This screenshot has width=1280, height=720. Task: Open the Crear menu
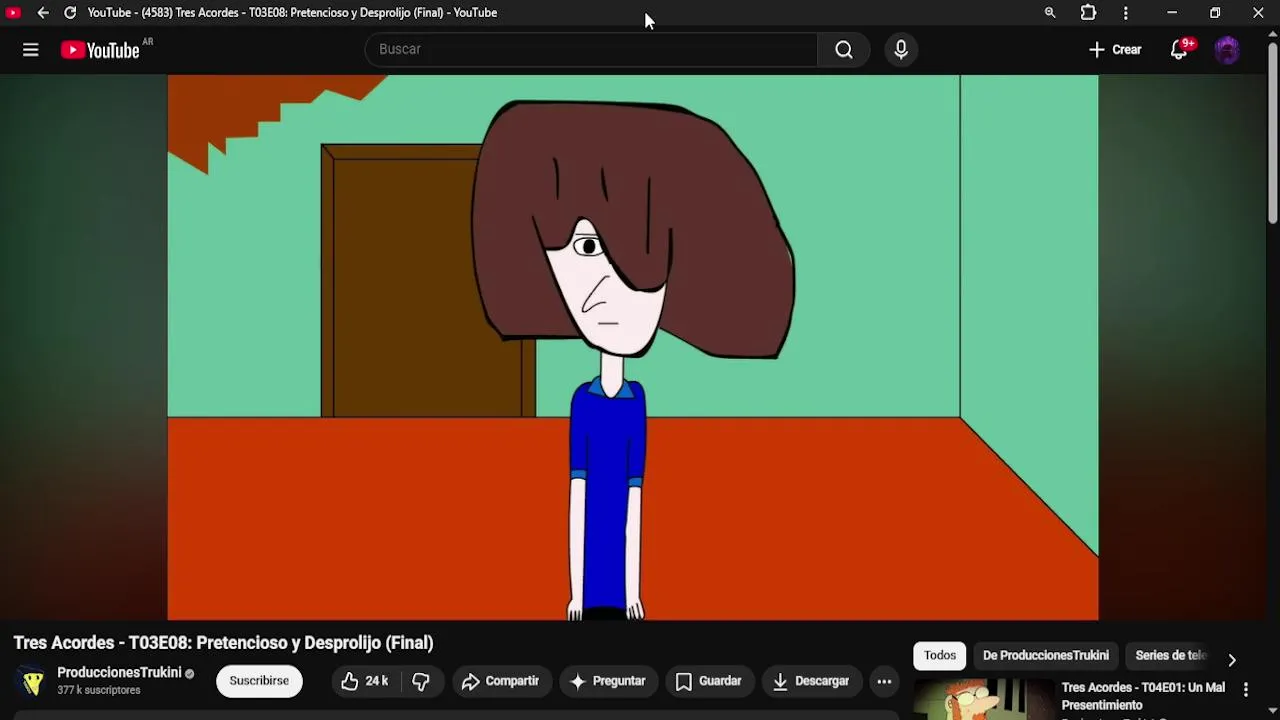click(x=1115, y=50)
